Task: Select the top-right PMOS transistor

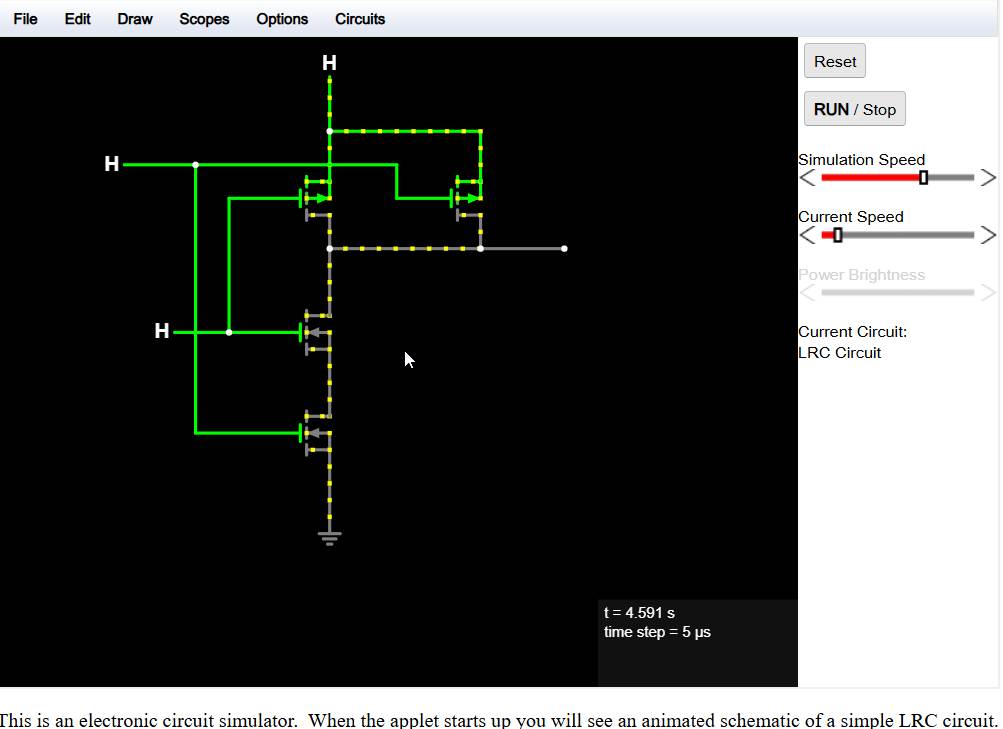Action: (x=469, y=198)
